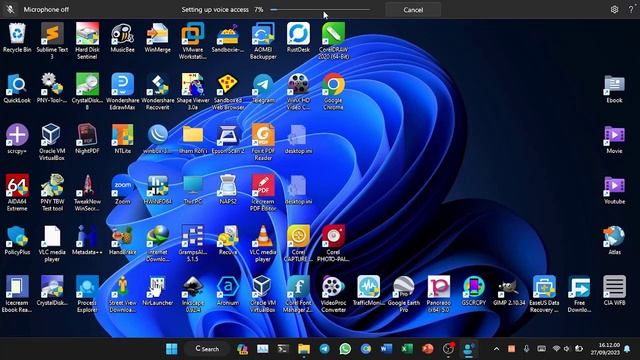640x360 pixels.
Task: Open Telegram from the taskbar
Action: pos(324,349)
